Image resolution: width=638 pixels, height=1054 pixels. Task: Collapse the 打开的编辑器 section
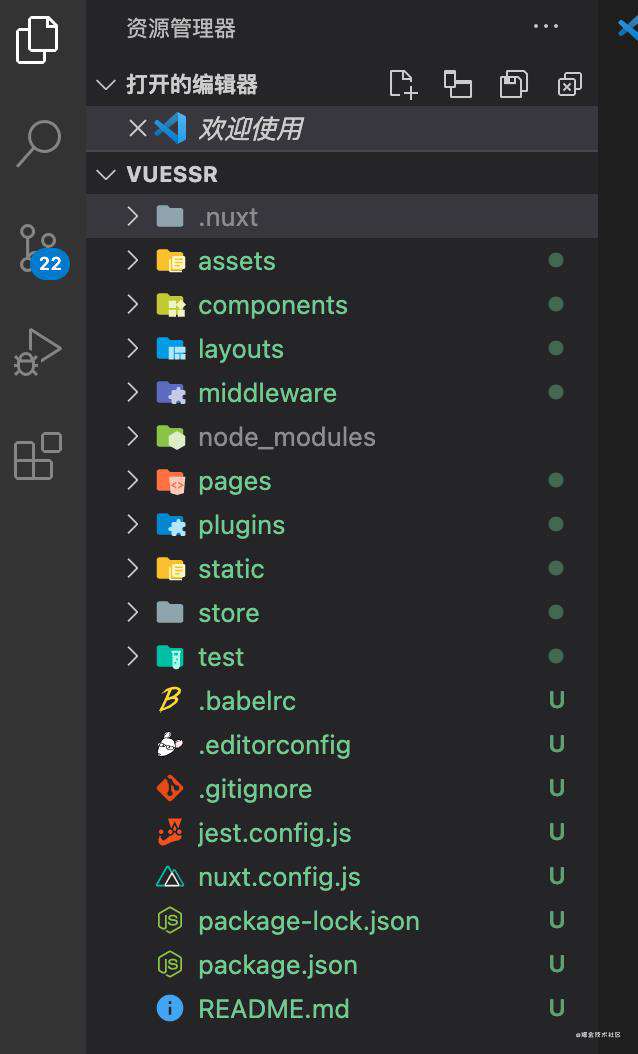106,85
